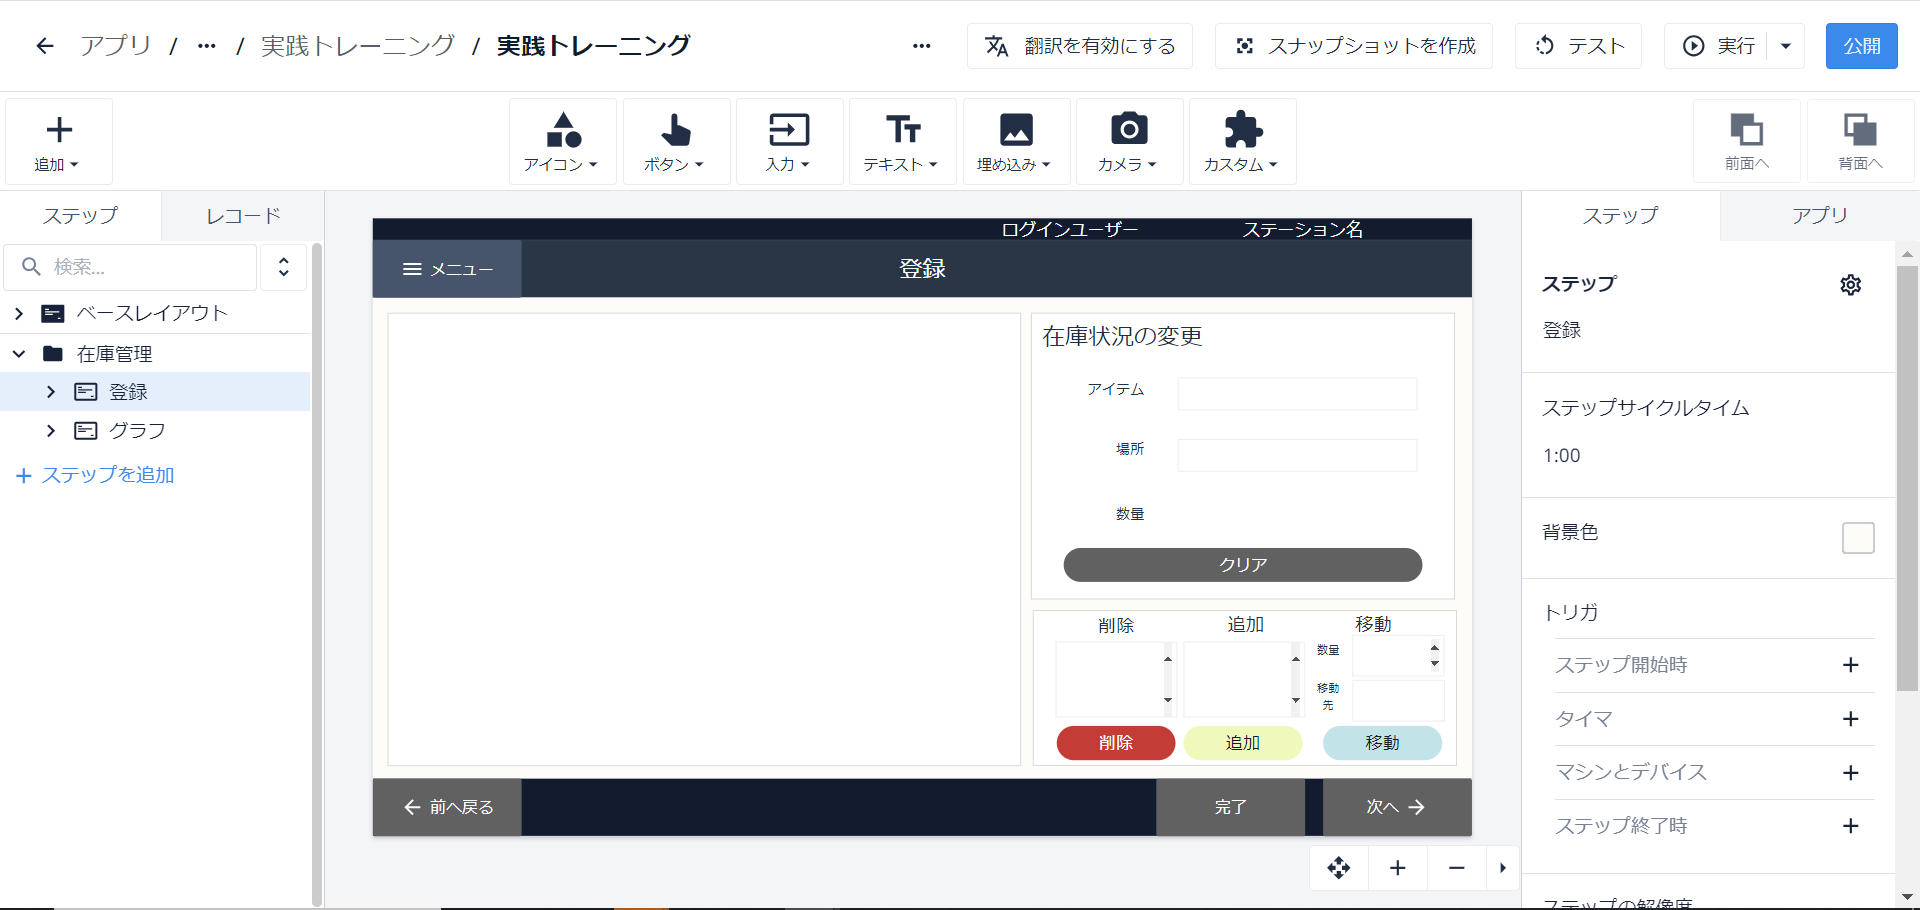Open the アイコン widget dropdown
Screen dimensions: 1920x910
(563, 142)
